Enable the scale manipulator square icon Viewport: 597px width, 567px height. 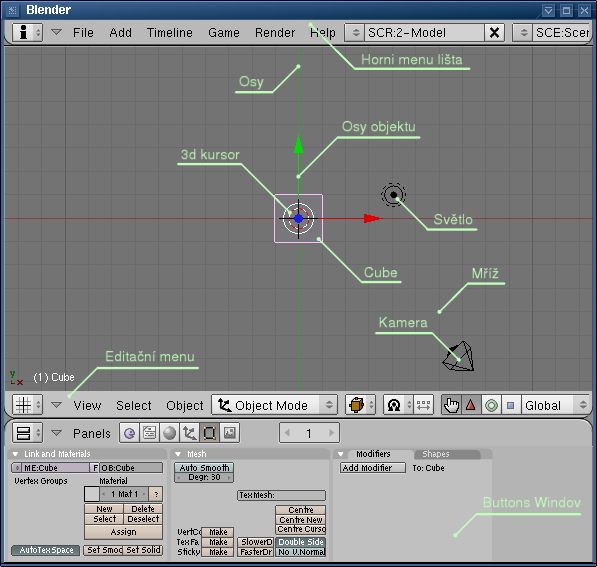(x=511, y=405)
